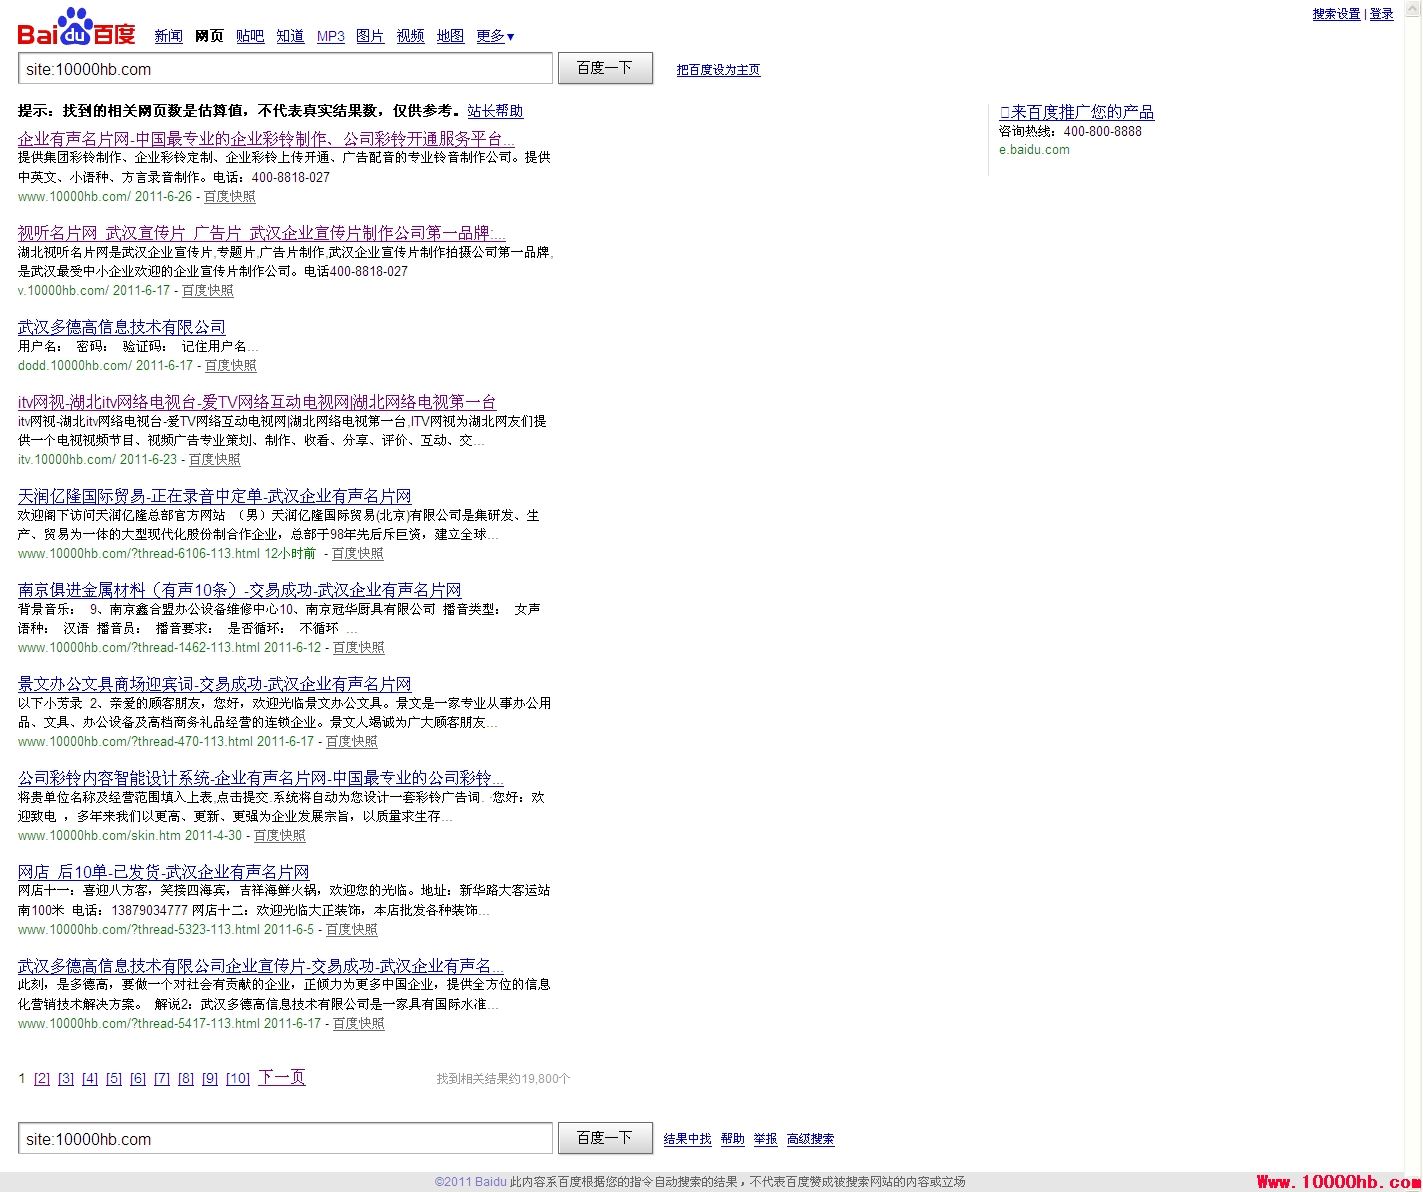View 百度快照 for the itv.10000hb.com result
Viewport: 1423px width, 1192px height.
(x=215, y=460)
